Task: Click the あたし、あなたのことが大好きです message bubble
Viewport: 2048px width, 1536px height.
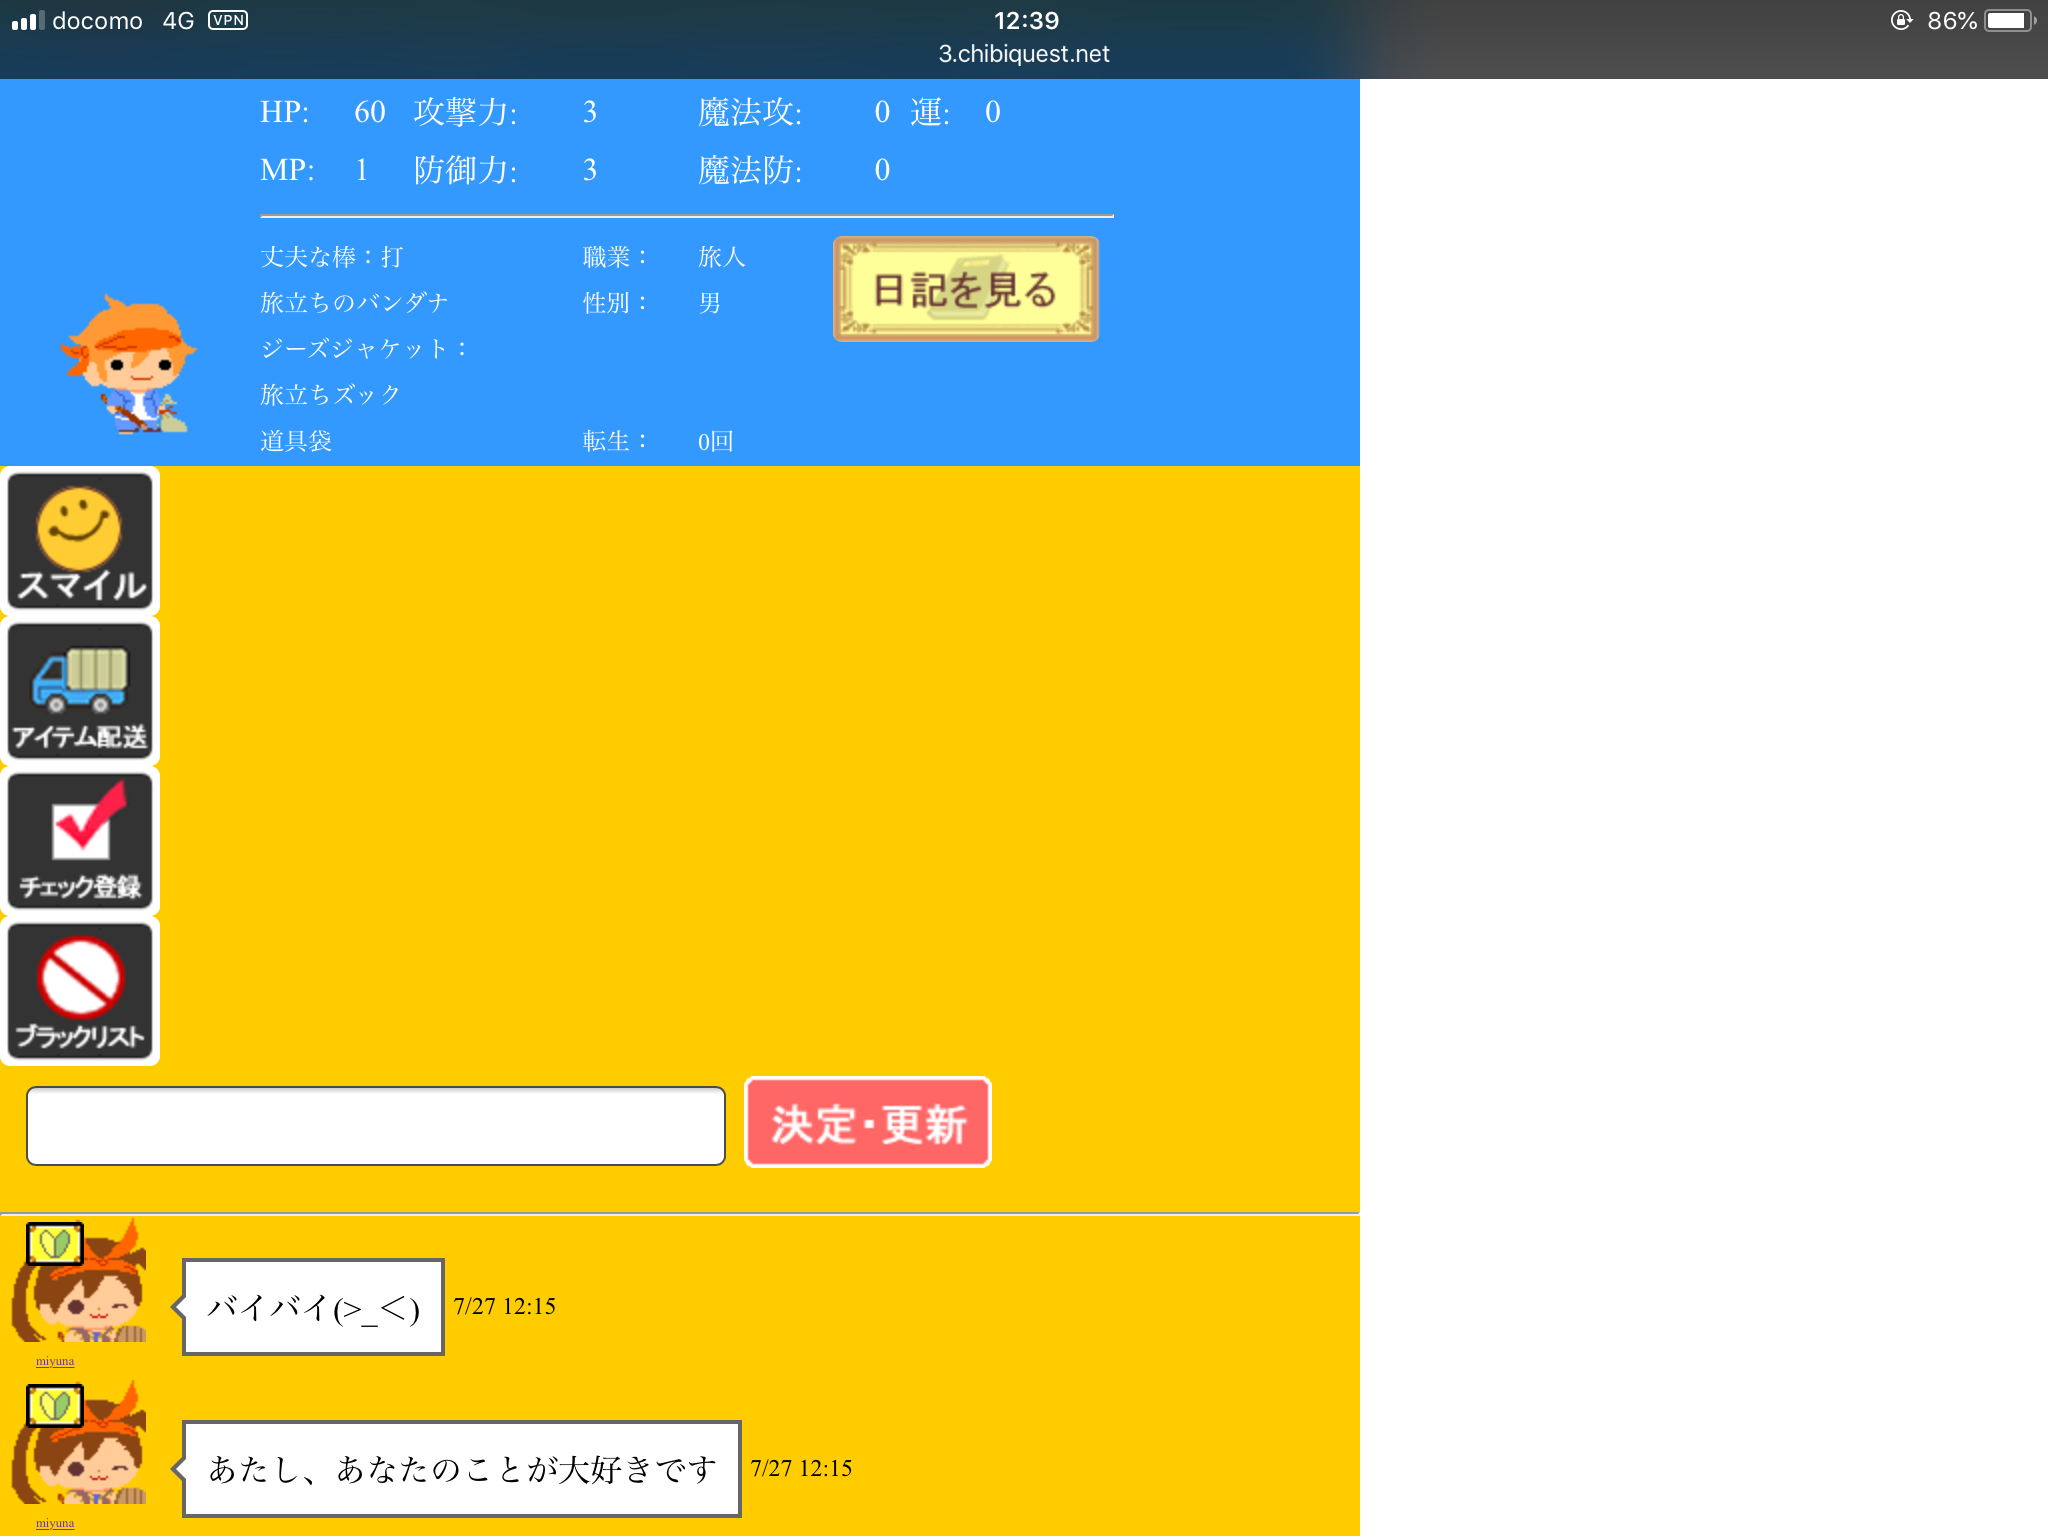Action: pyautogui.click(x=461, y=1469)
